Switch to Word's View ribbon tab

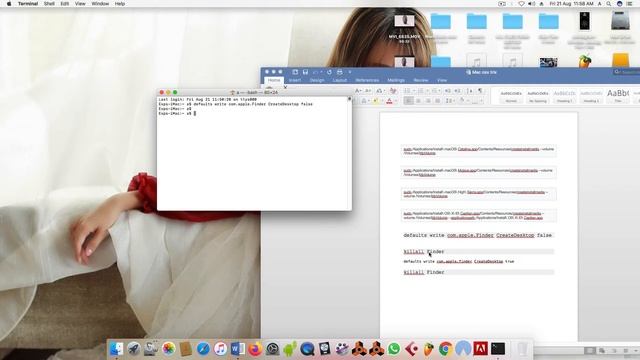point(442,80)
